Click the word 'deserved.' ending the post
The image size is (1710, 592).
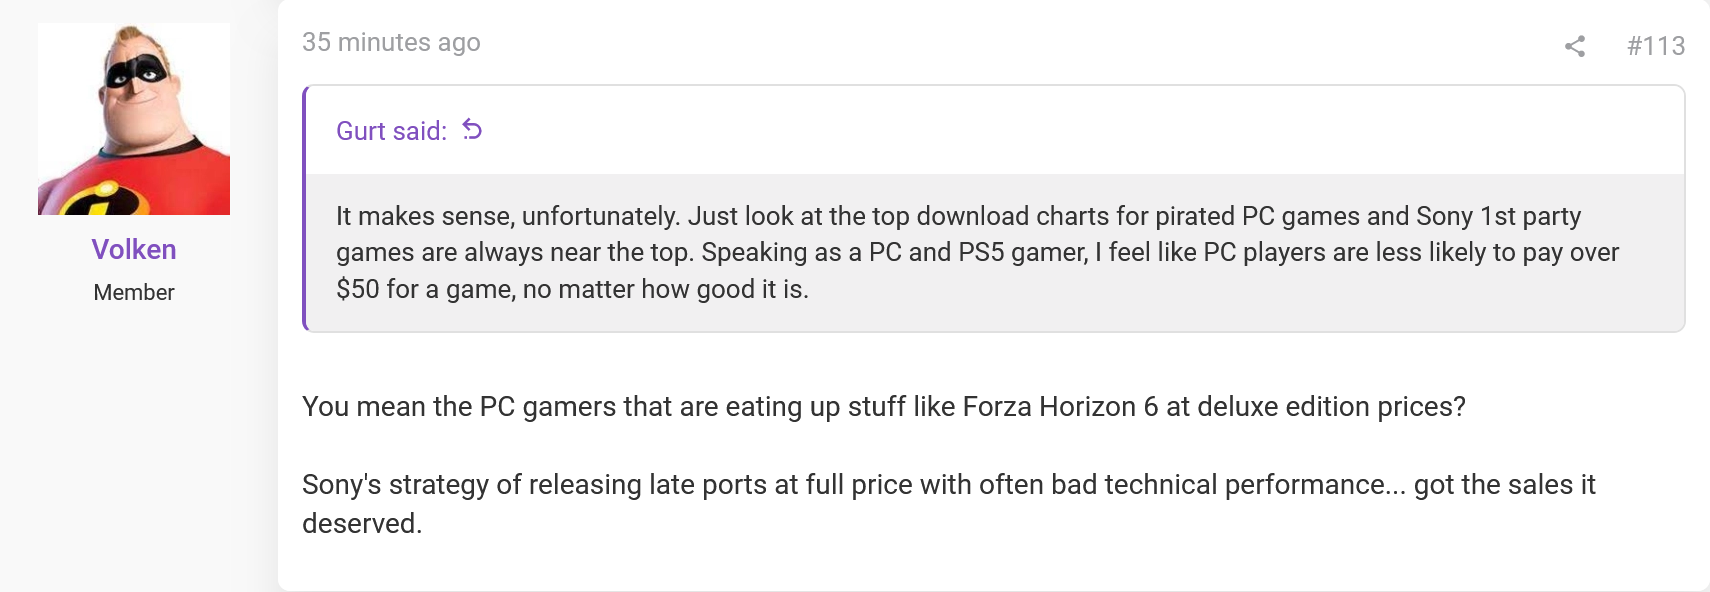point(362,523)
